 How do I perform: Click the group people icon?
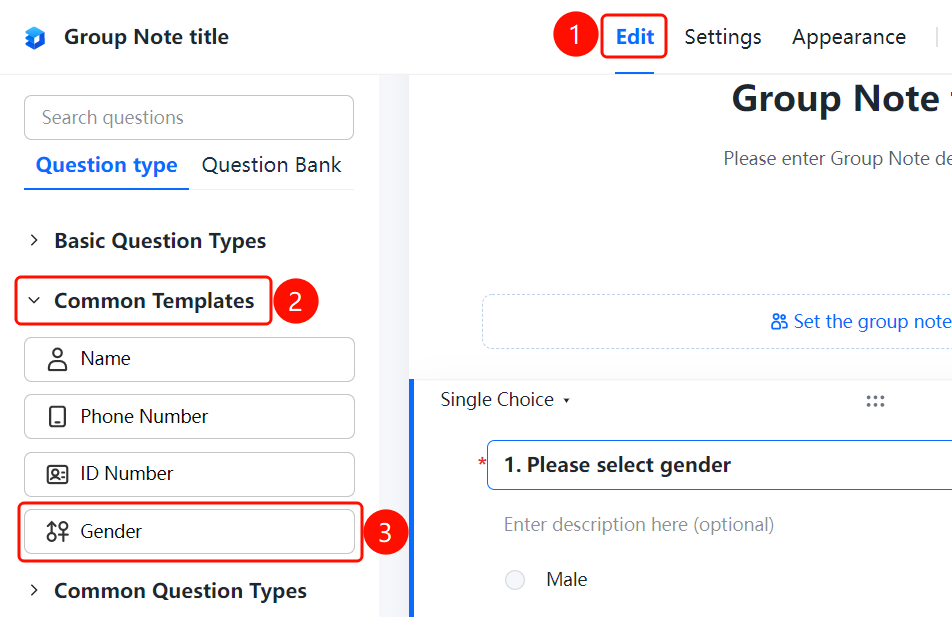coord(779,321)
